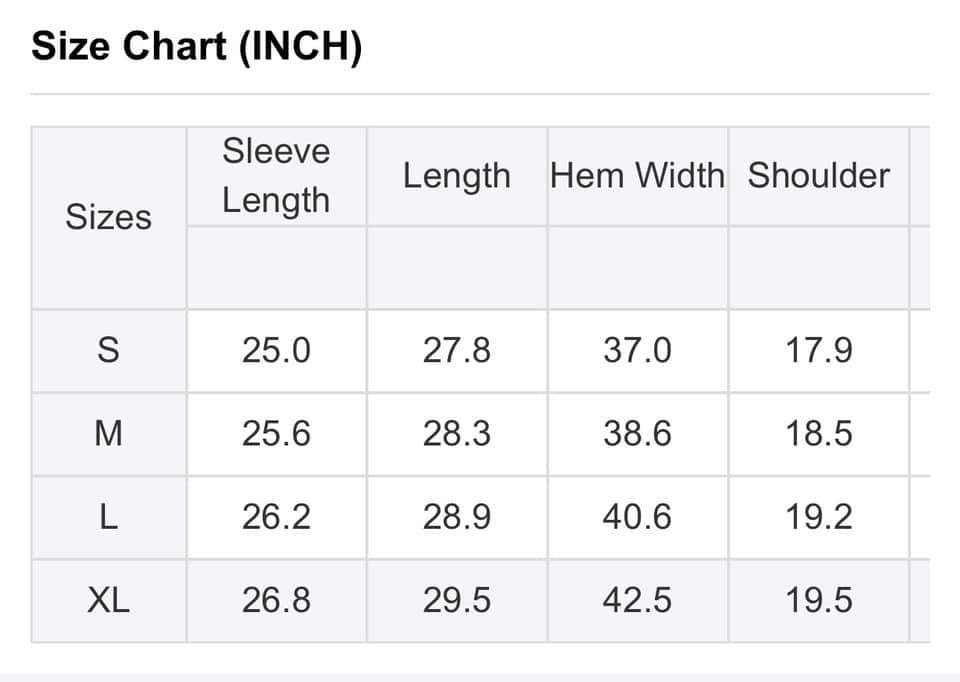Click hem width value 37.0
The width and height of the screenshot is (960, 682).
point(637,350)
